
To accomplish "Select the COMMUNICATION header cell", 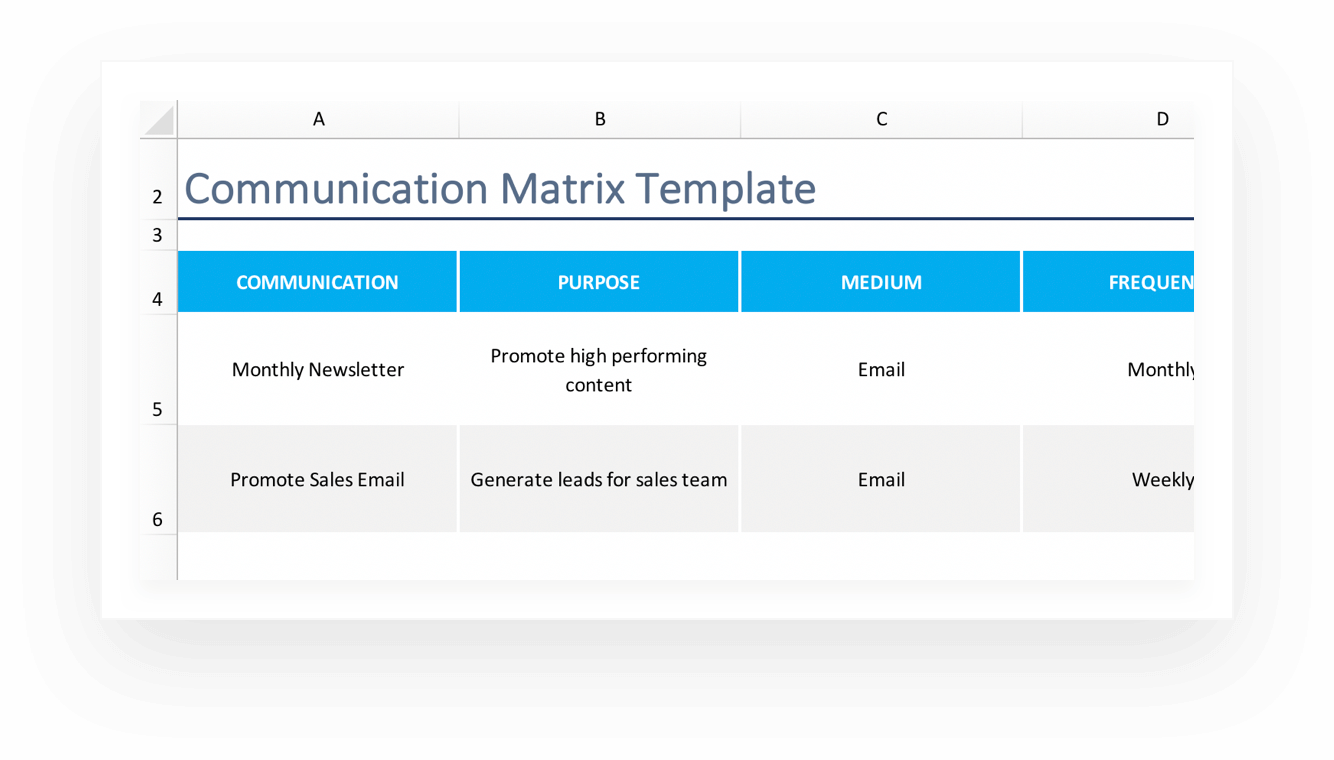I will [x=318, y=282].
